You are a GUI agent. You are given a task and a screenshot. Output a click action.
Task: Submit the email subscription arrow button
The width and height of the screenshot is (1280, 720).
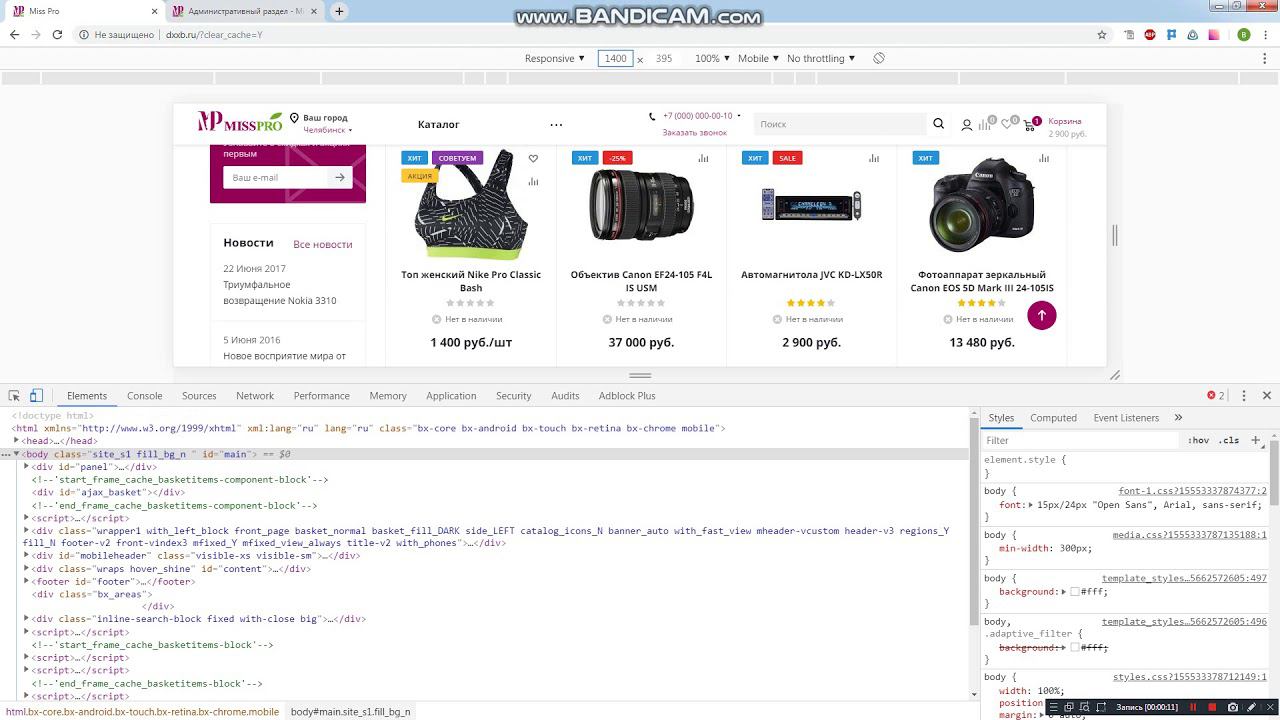[340, 177]
